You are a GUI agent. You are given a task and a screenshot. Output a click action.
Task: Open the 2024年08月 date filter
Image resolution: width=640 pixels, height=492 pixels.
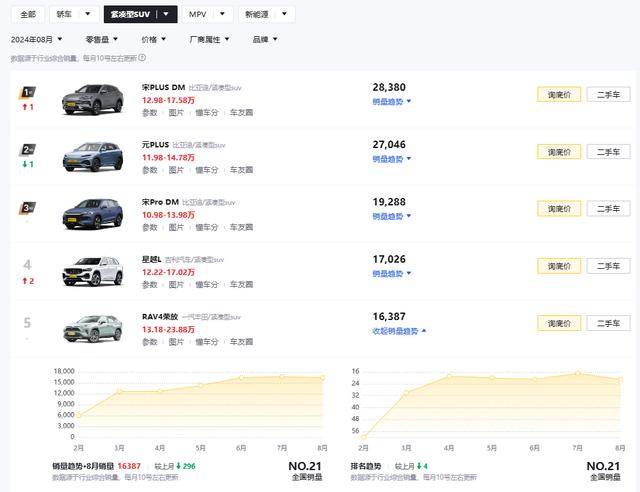point(36,40)
